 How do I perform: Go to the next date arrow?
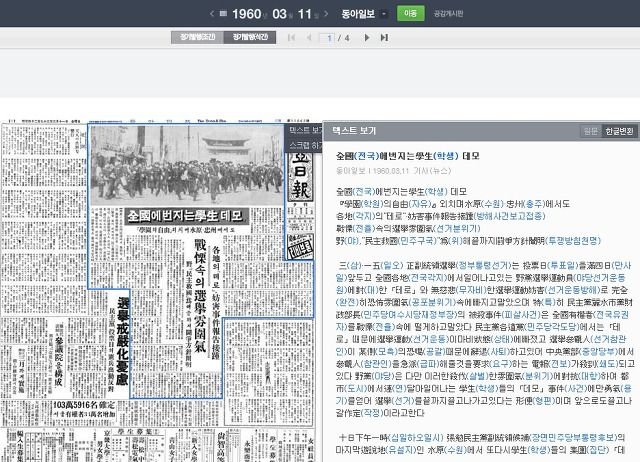coord(326,13)
